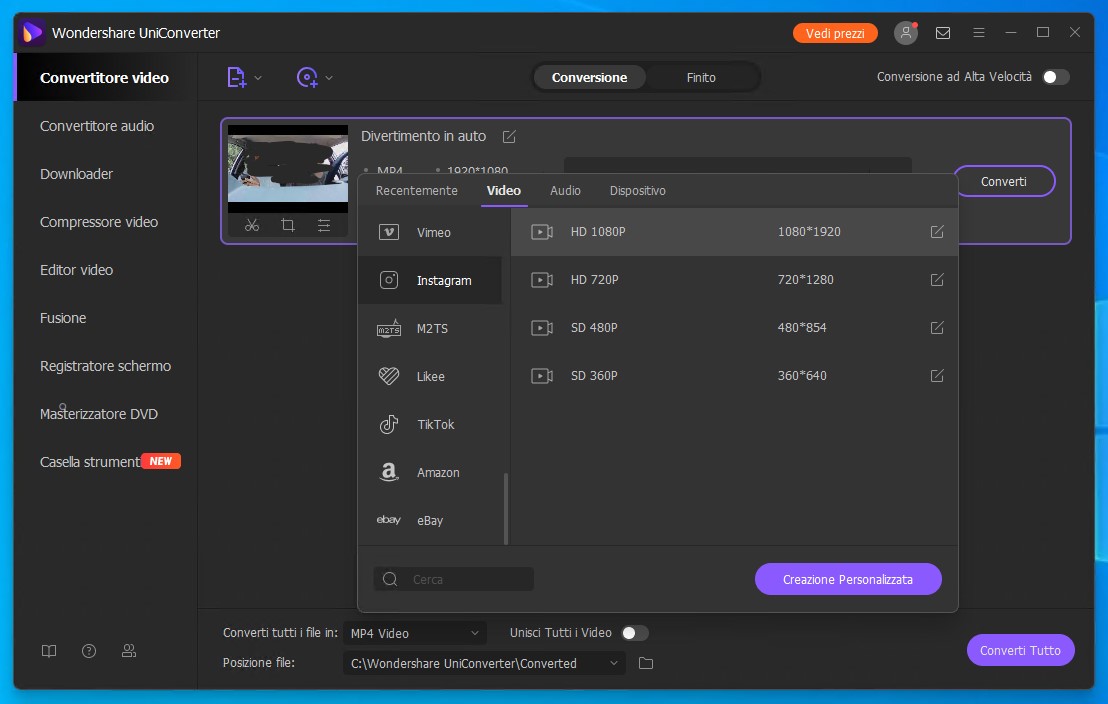Screen dimensions: 1108x704
Task: Open the community people icon
Action: tap(129, 651)
